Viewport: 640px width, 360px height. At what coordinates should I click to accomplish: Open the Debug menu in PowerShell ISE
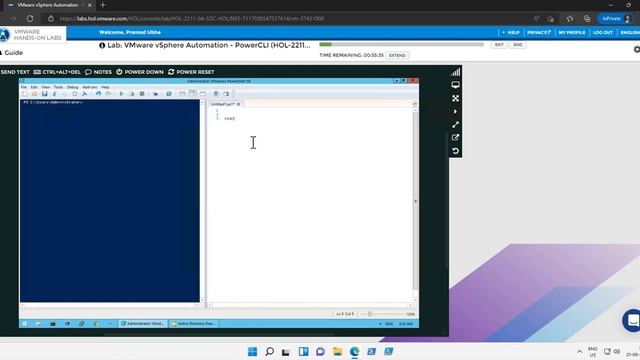(x=72, y=87)
